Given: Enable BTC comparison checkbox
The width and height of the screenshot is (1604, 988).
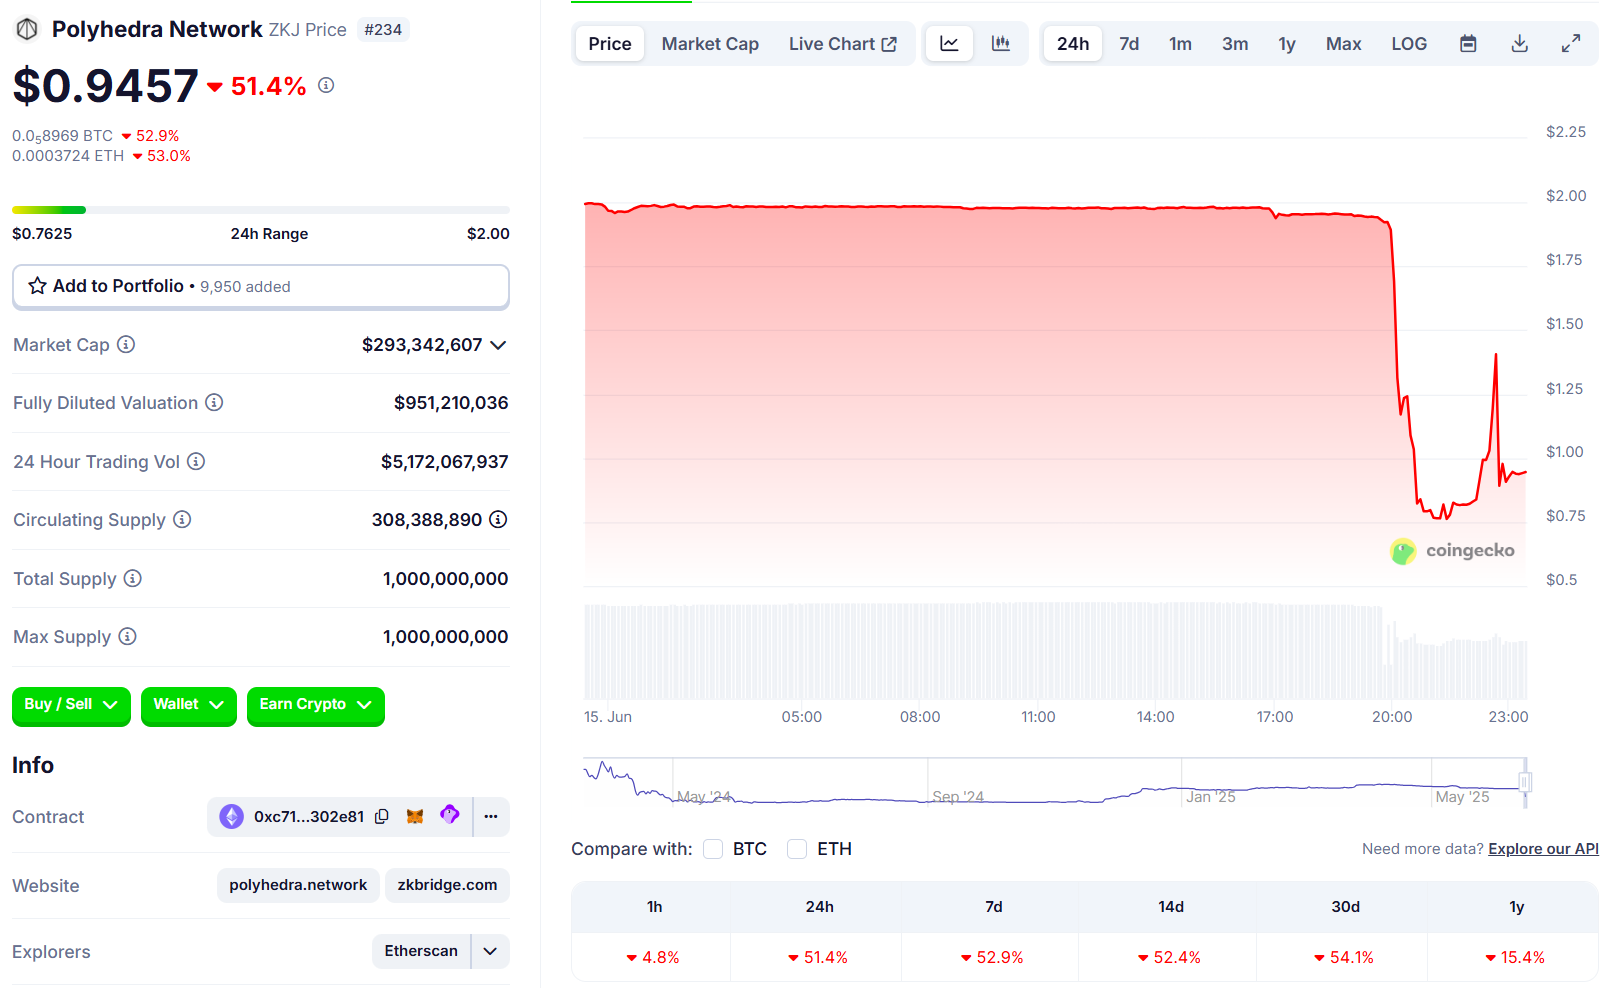Looking at the screenshot, I should click(713, 849).
